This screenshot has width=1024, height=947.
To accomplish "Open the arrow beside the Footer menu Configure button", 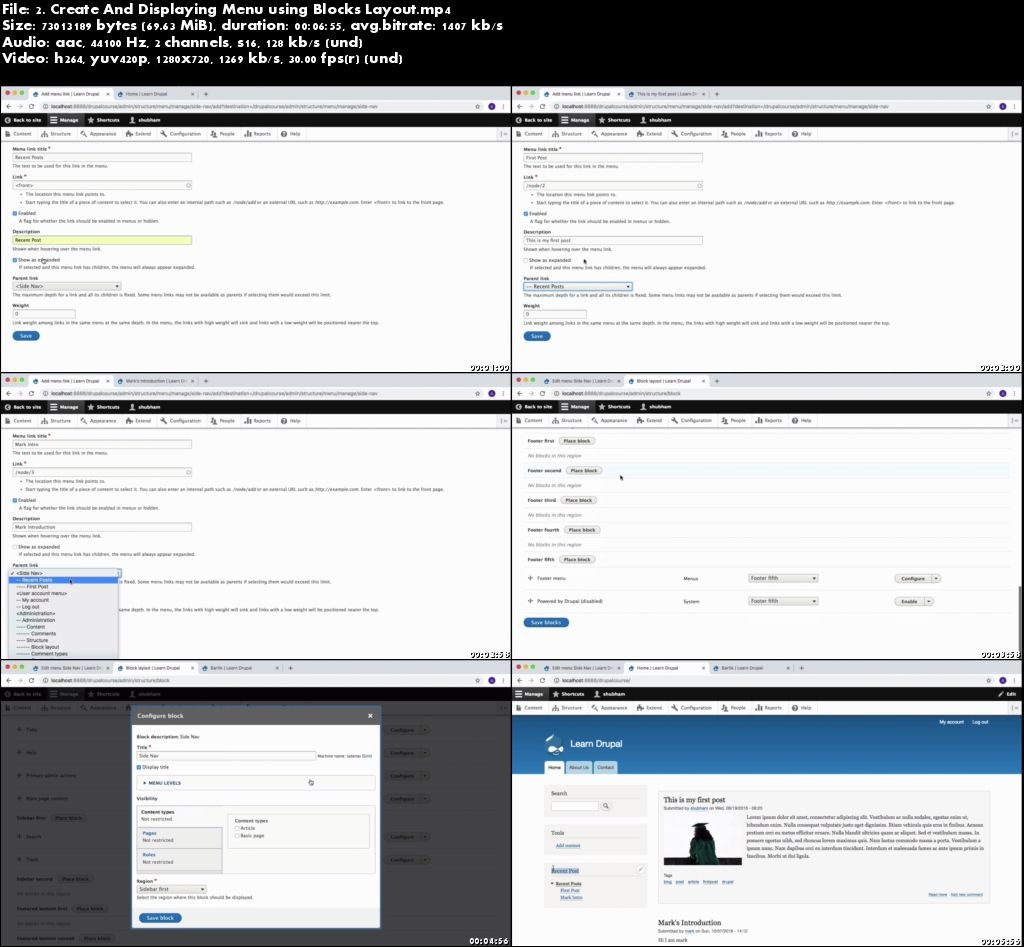I will pyautogui.click(x=936, y=579).
